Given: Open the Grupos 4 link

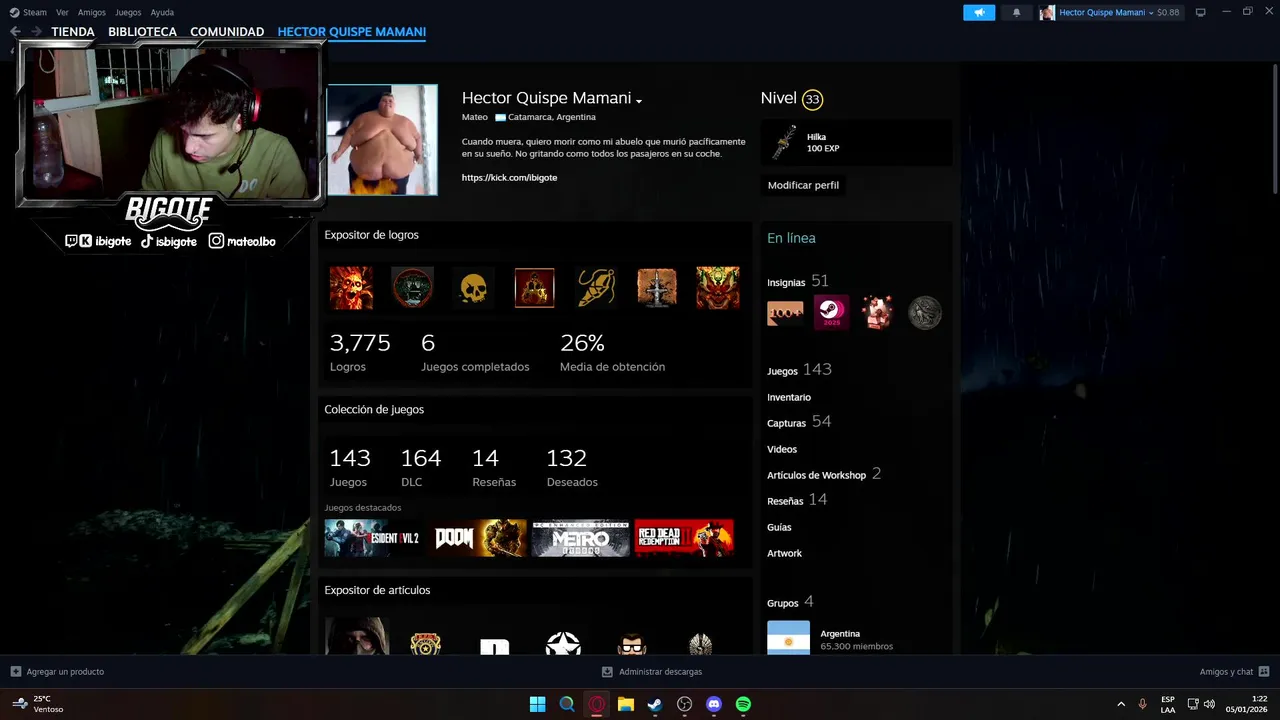Looking at the screenshot, I should 790,602.
